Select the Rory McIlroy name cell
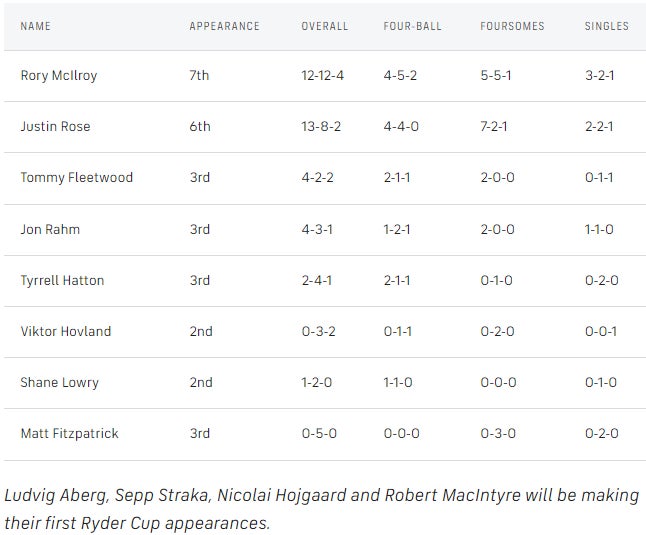Screen dimensions: 646x535 click(59, 75)
